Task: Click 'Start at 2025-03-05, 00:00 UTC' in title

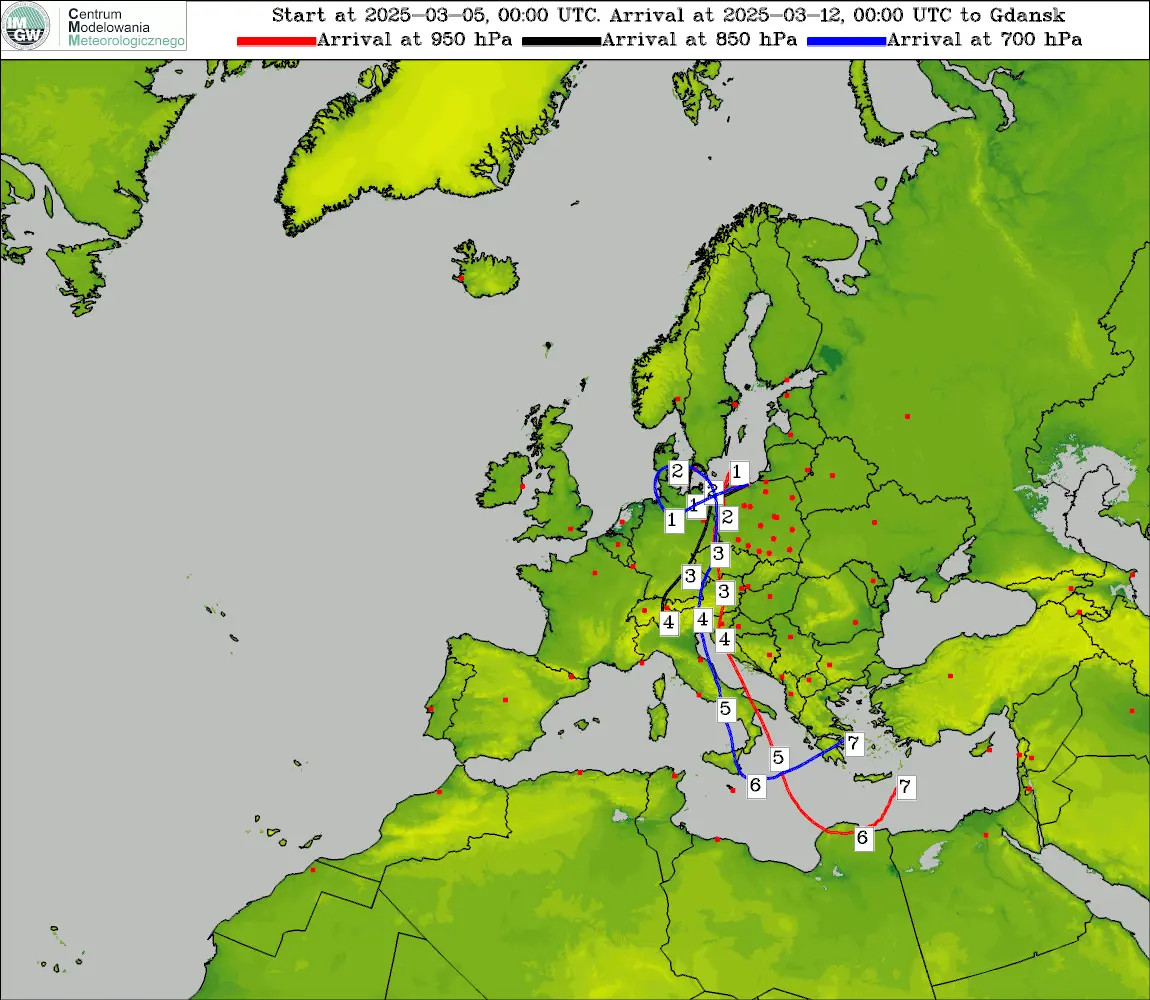Action: [x=436, y=15]
